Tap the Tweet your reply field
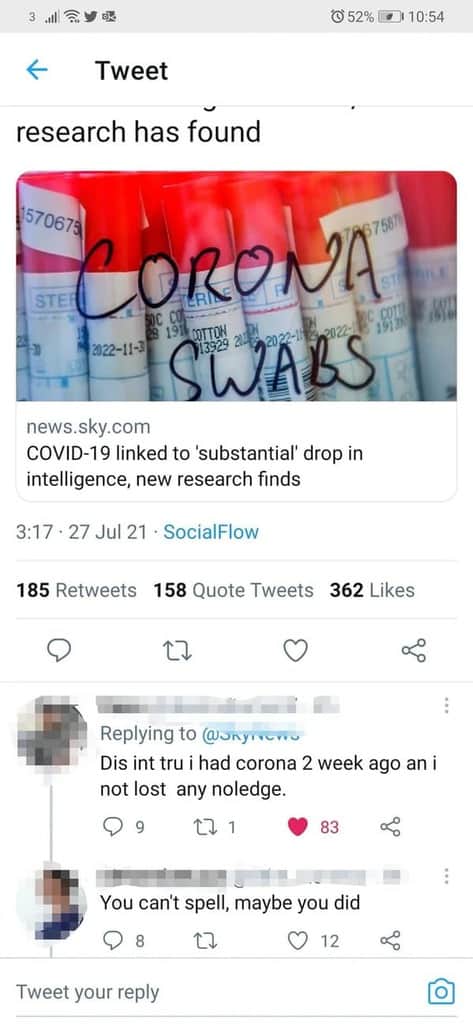 (216, 991)
